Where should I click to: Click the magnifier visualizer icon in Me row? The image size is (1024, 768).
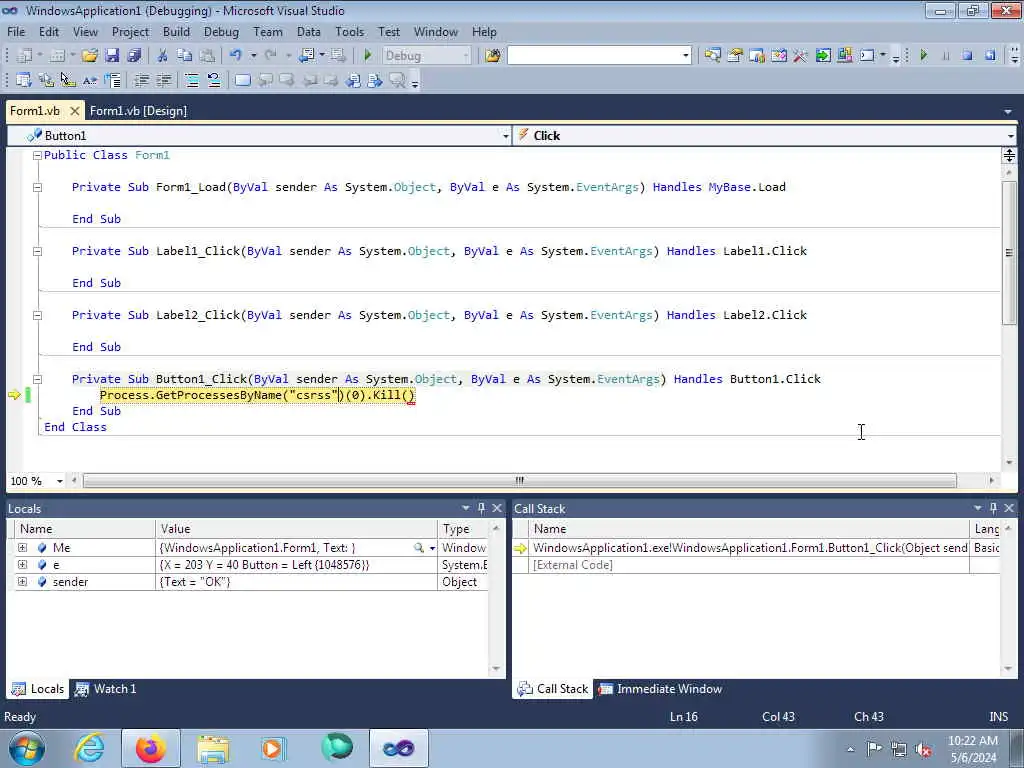(419, 548)
